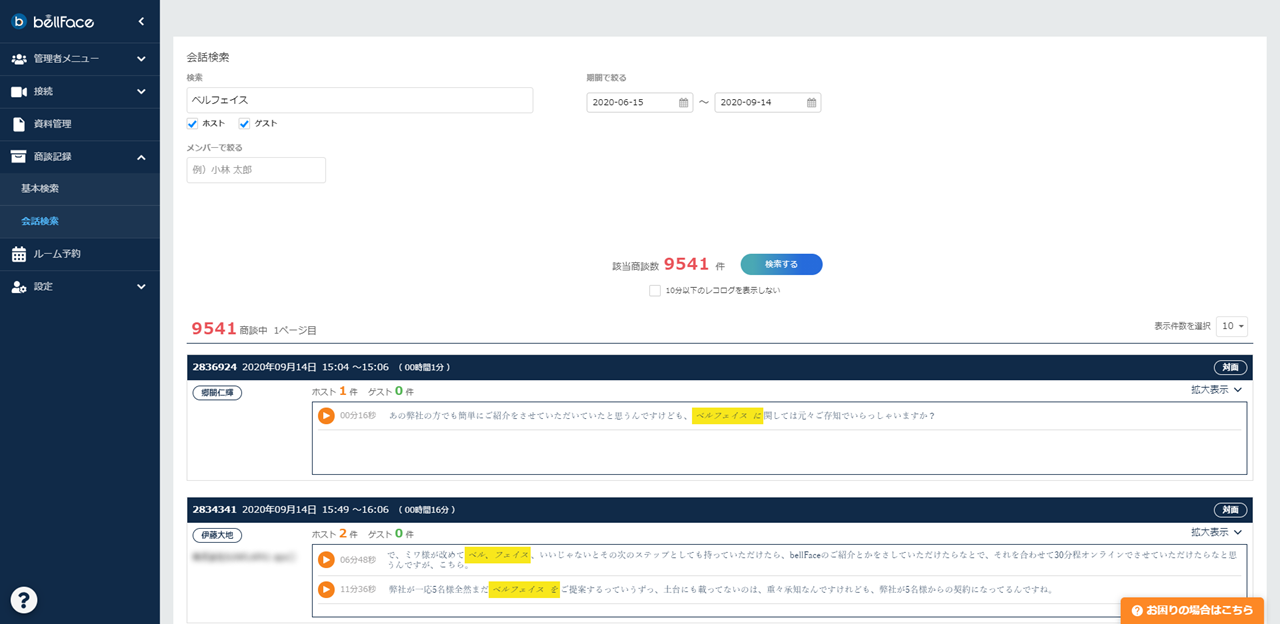The image size is (1280, 624).
Task: Play the 11分36秒 conversation clip
Action: 326,589
